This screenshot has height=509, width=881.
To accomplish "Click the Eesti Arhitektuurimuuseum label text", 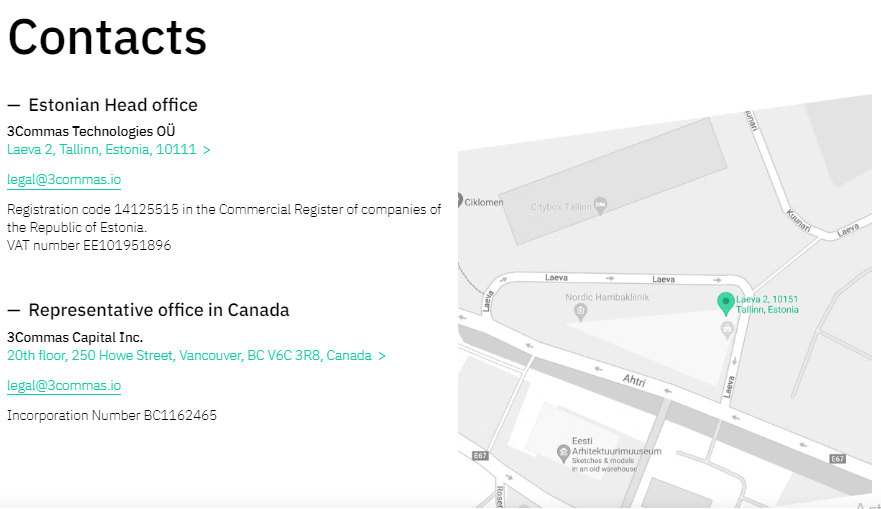I will tap(616, 446).
